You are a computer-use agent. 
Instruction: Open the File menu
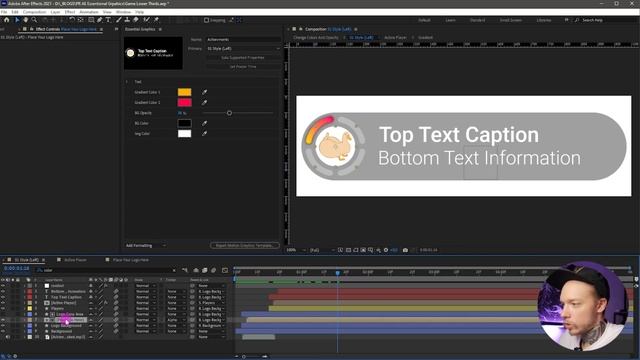tap(4, 12)
